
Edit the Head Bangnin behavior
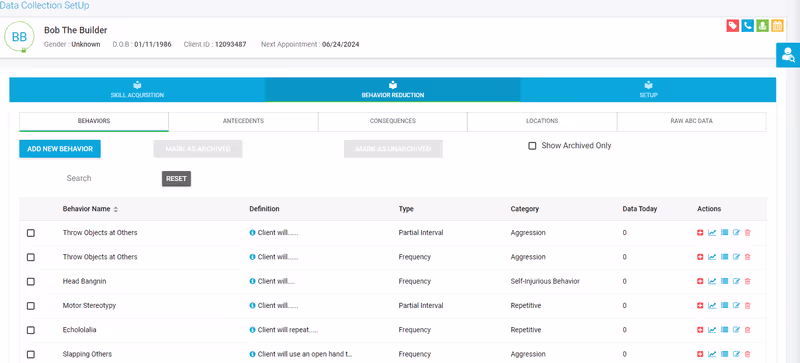point(736,281)
